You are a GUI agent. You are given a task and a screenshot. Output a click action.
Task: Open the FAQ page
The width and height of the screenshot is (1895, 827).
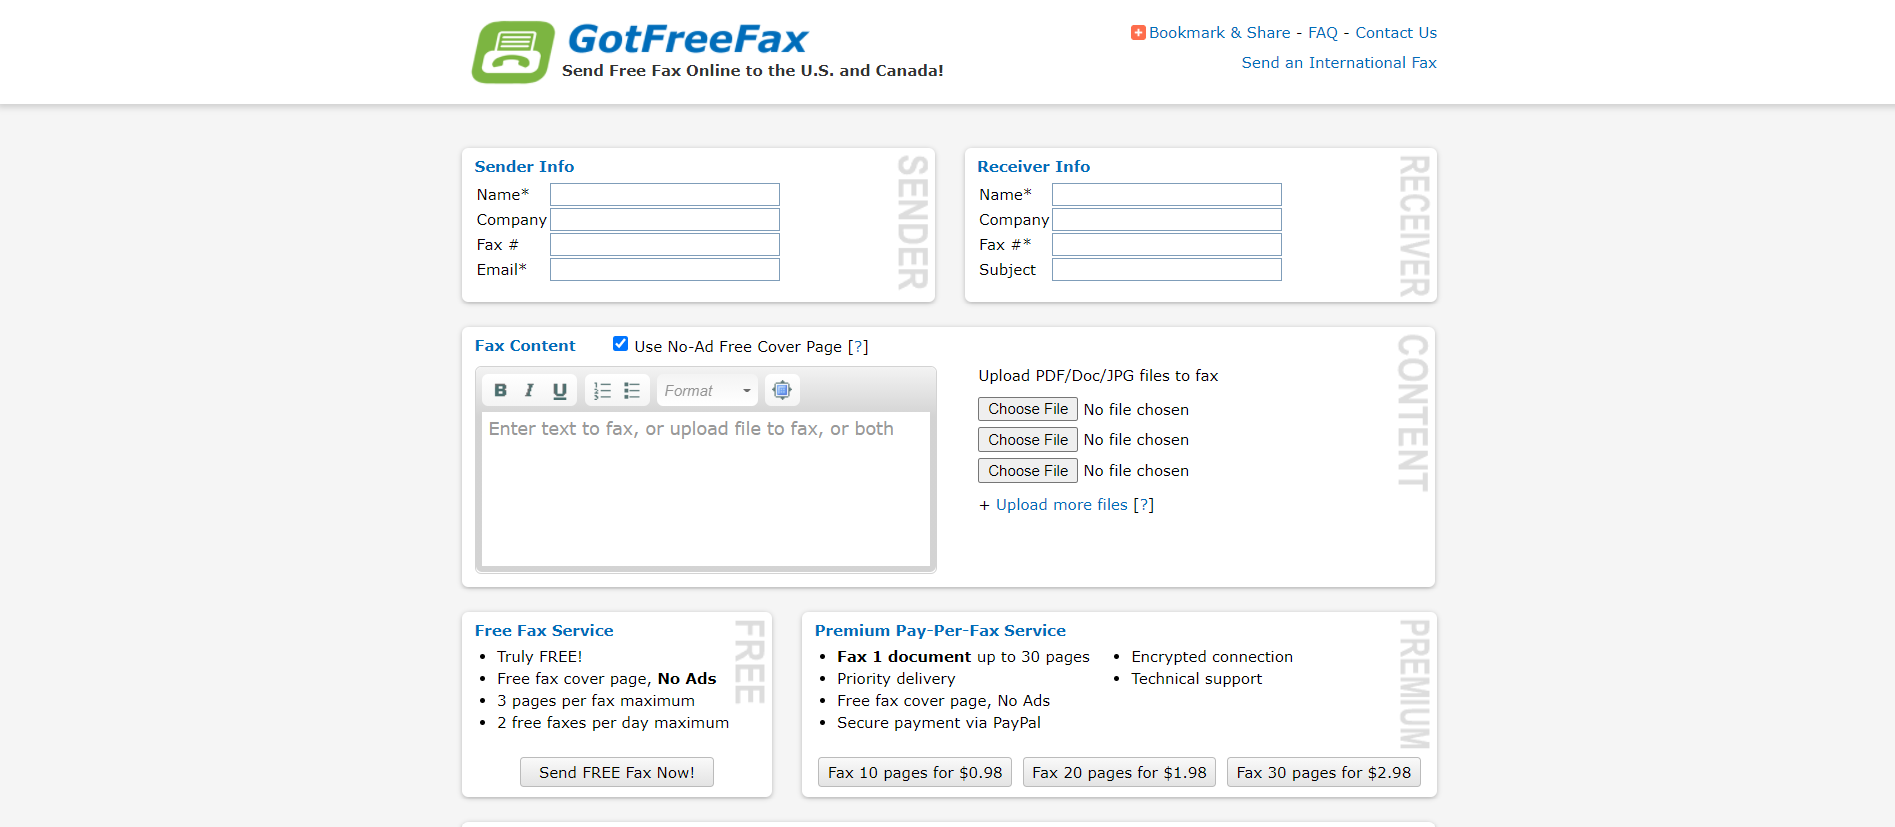tap(1322, 33)
